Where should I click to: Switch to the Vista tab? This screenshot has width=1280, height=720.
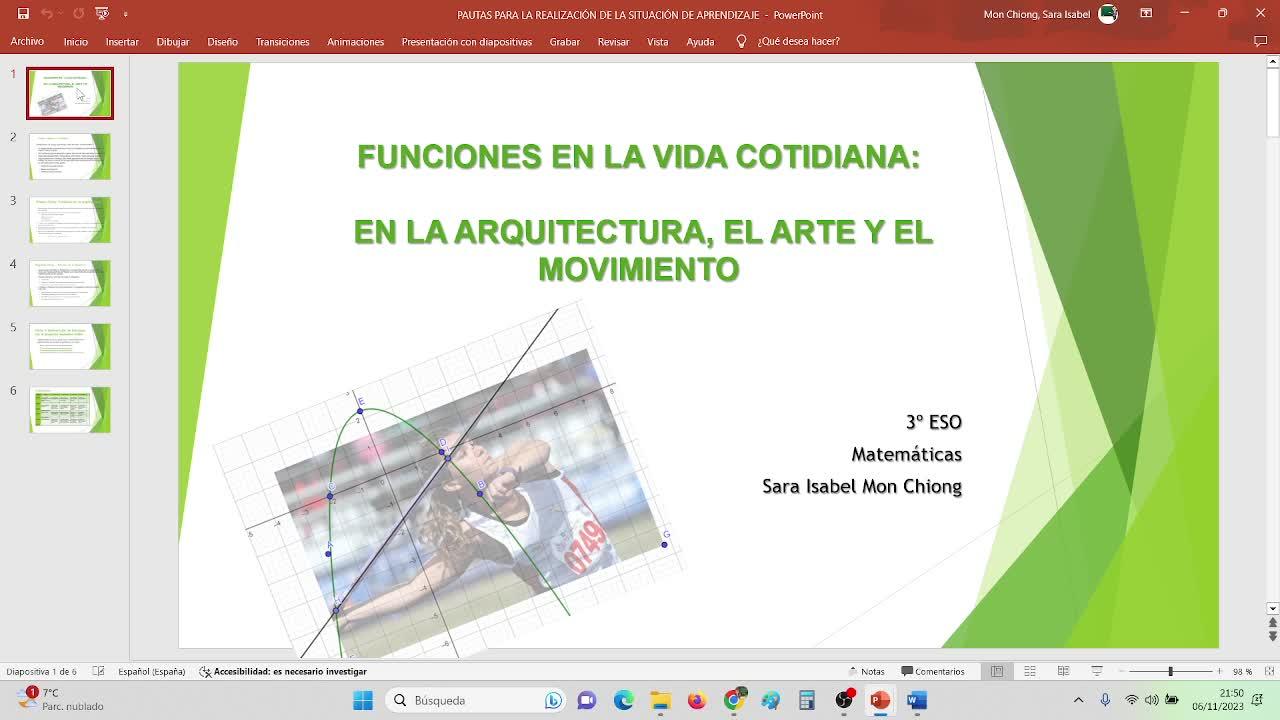click(x=657, y=42)
